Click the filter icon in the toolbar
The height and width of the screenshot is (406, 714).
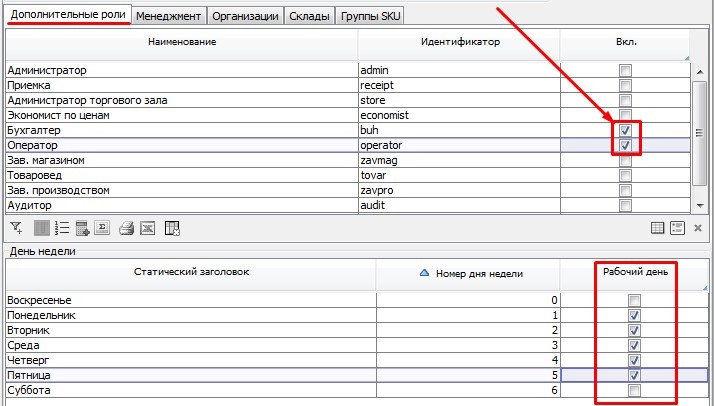click(x=16, y=228)
